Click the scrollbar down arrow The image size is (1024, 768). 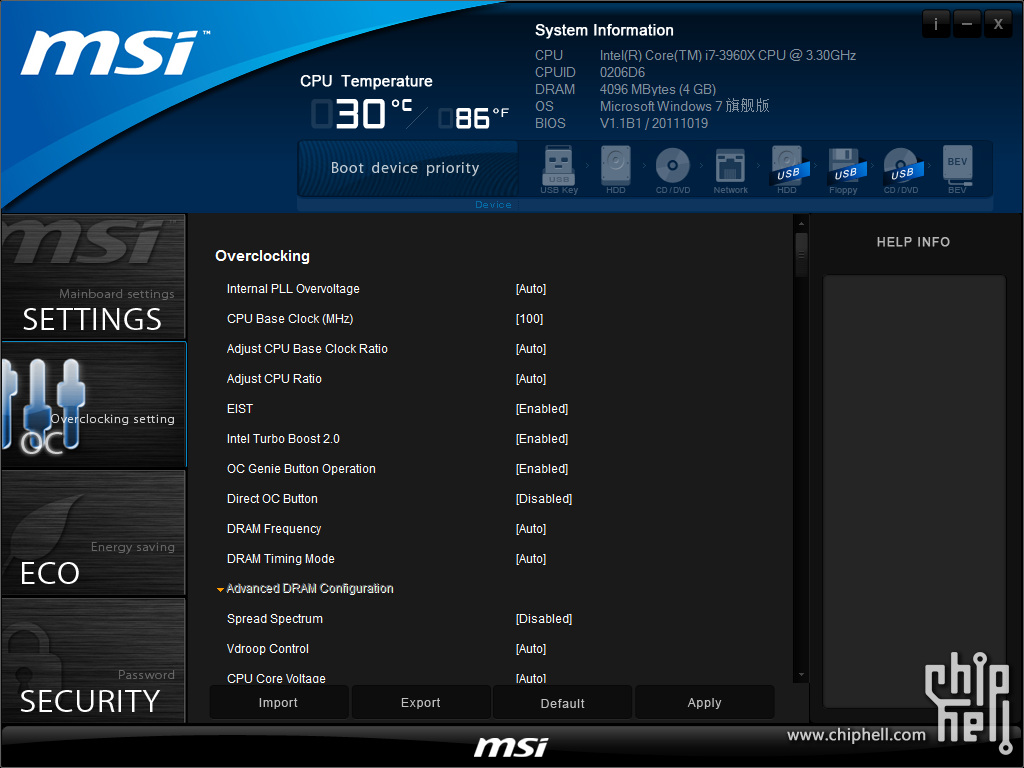click(801, 675)
